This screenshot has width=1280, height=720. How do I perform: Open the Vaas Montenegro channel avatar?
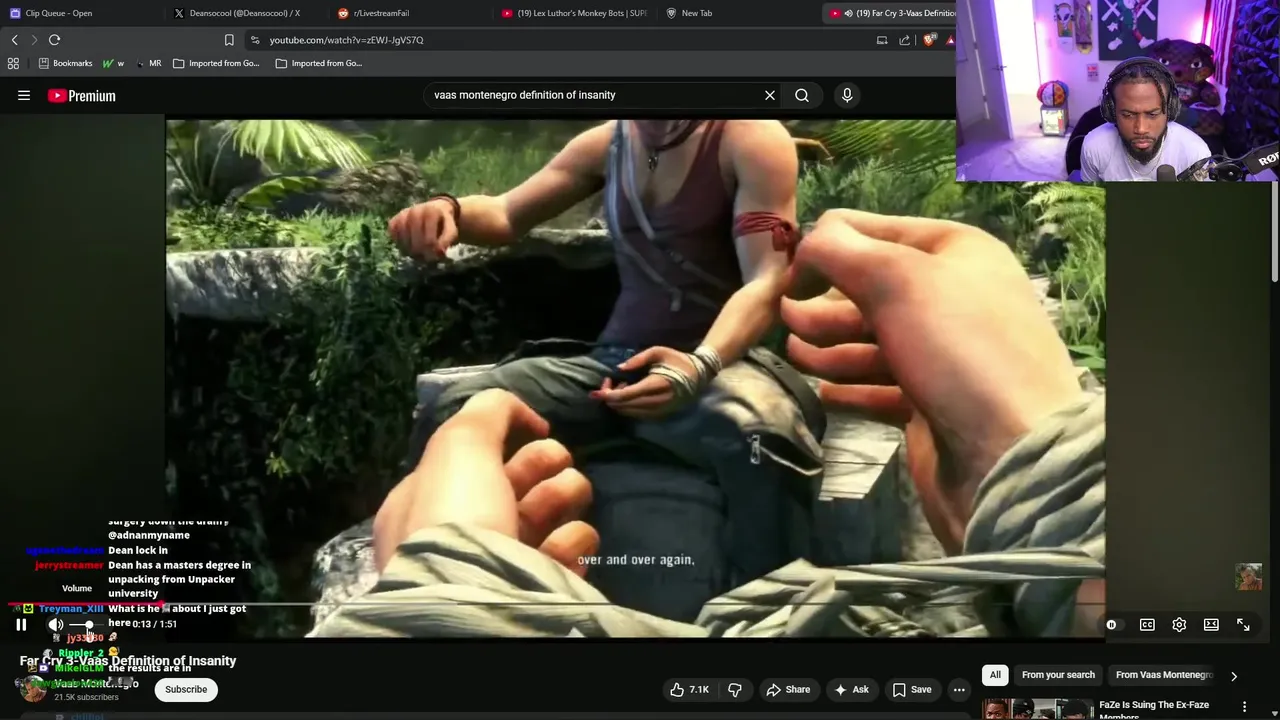click(x=33, y=689)
